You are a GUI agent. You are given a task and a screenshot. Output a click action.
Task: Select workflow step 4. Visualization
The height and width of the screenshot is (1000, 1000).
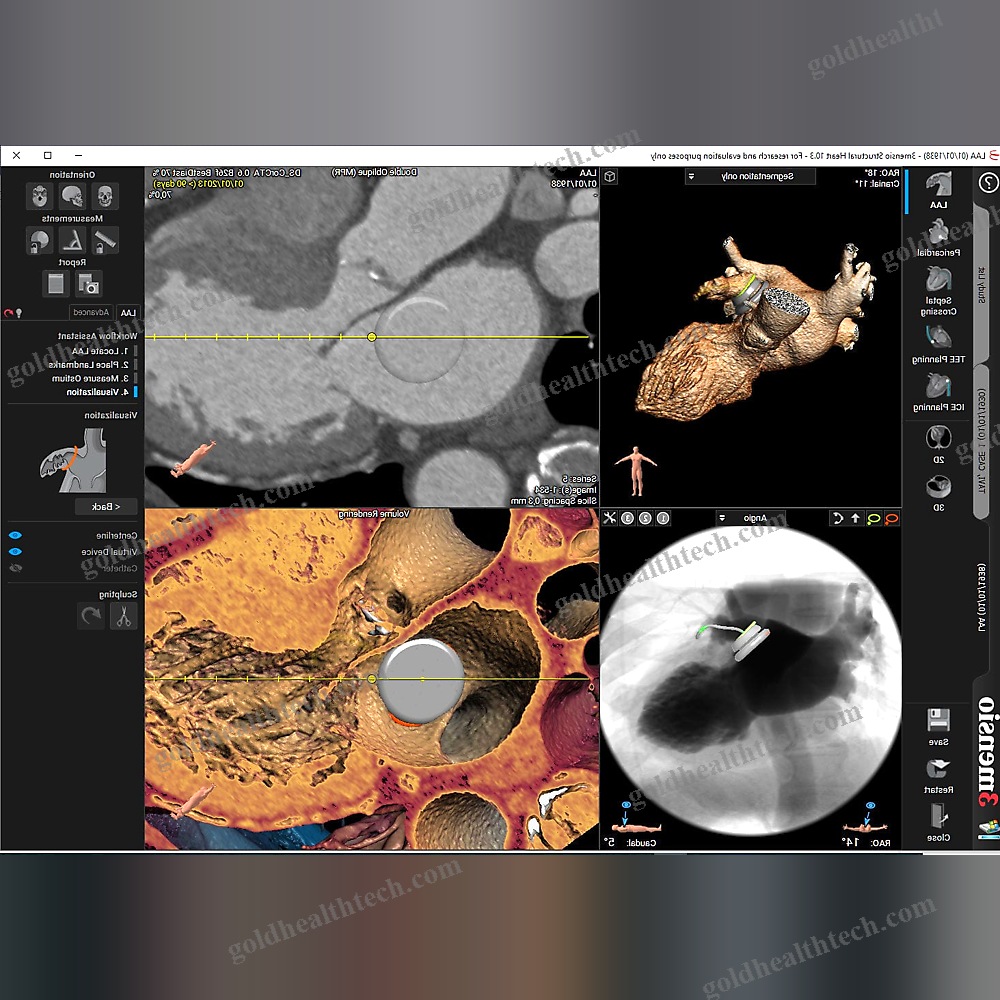pyautogui.click(x=98, y=392)
